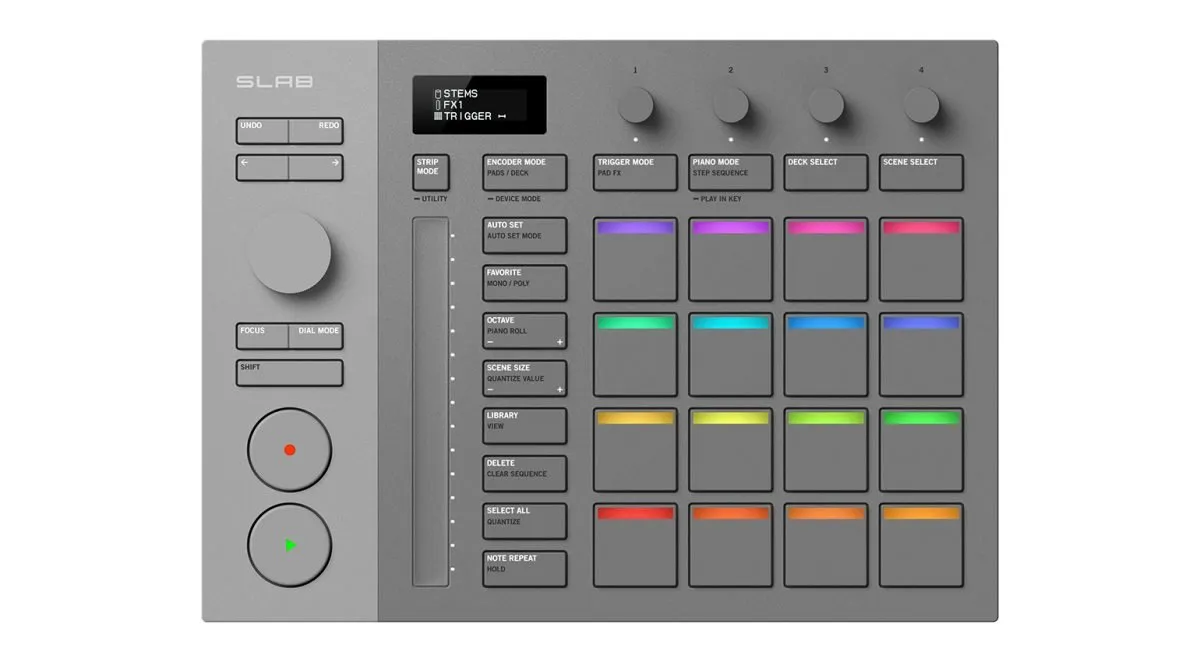Adjust SCENE SIZE quantize value
Image resolution: width=1200 pixels, height=662 pixels.
click(523, 377)
